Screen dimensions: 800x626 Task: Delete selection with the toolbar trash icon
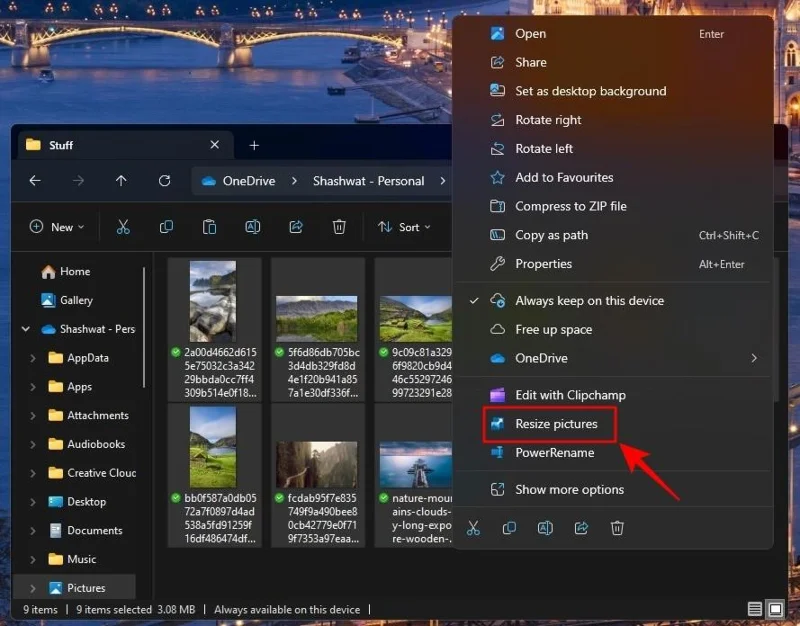point(339,227)
